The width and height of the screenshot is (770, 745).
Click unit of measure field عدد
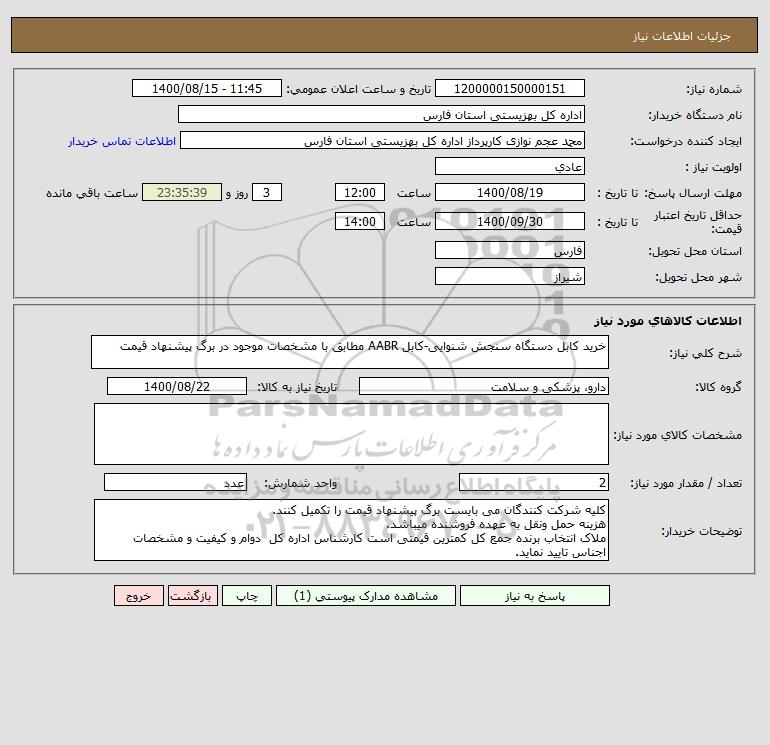click(175, 482)
